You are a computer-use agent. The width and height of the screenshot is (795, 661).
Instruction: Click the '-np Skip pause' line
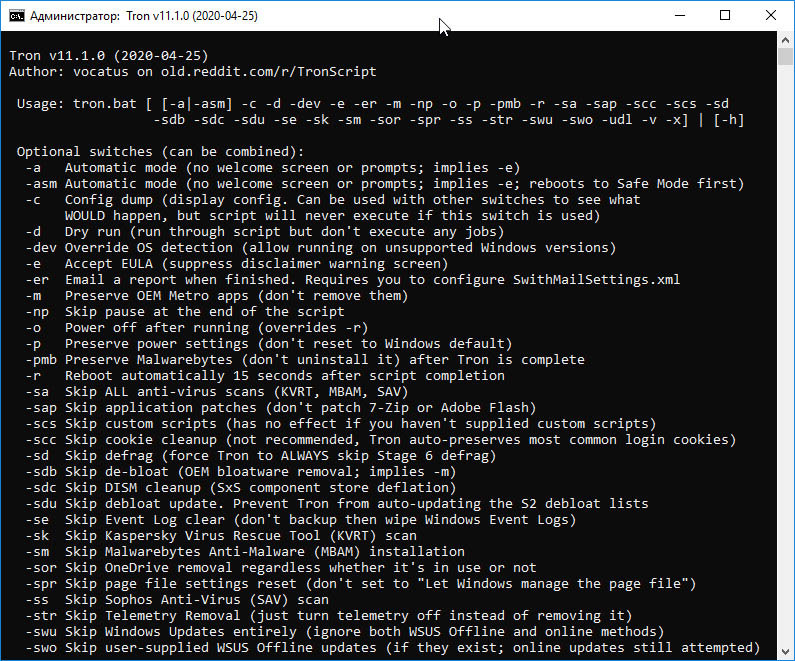[185, 311]
